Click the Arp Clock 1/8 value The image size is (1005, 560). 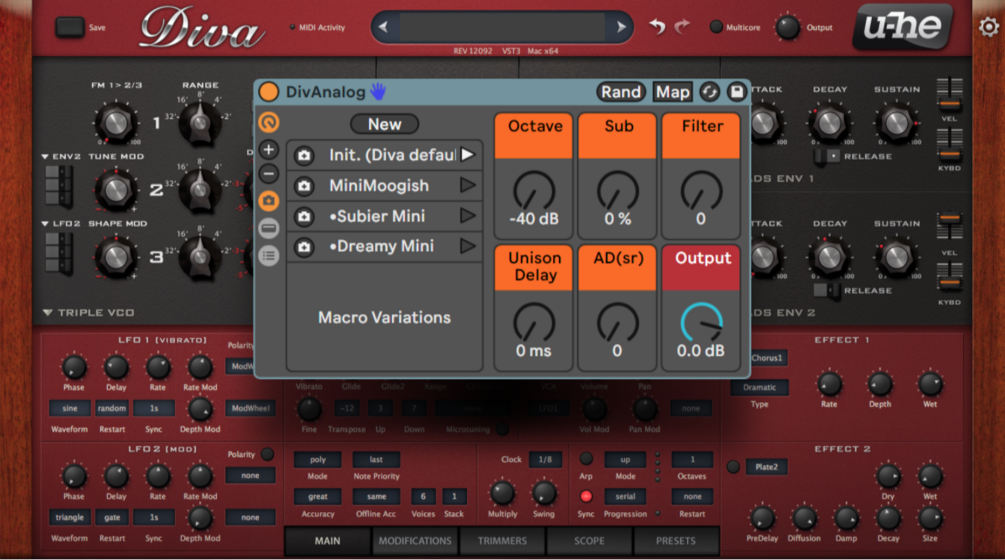(545, 459)
